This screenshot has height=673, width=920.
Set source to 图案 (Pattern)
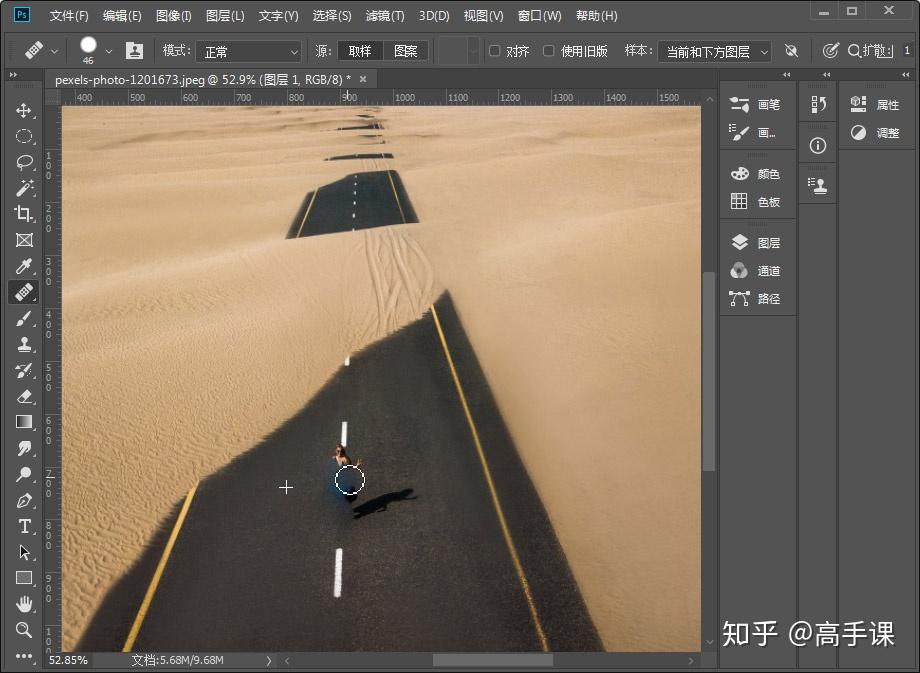(x=406, y=51)
